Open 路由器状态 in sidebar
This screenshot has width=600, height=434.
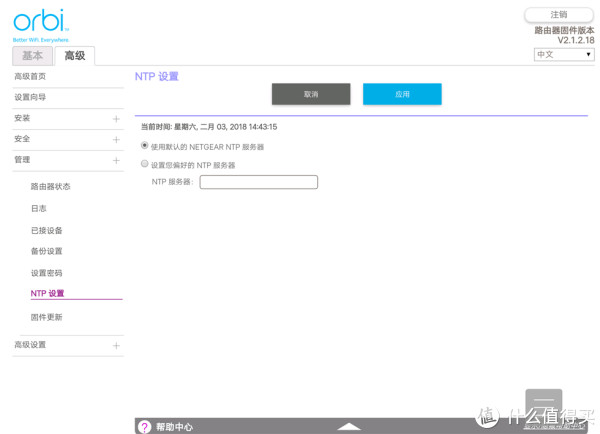[x=51, y=187]
